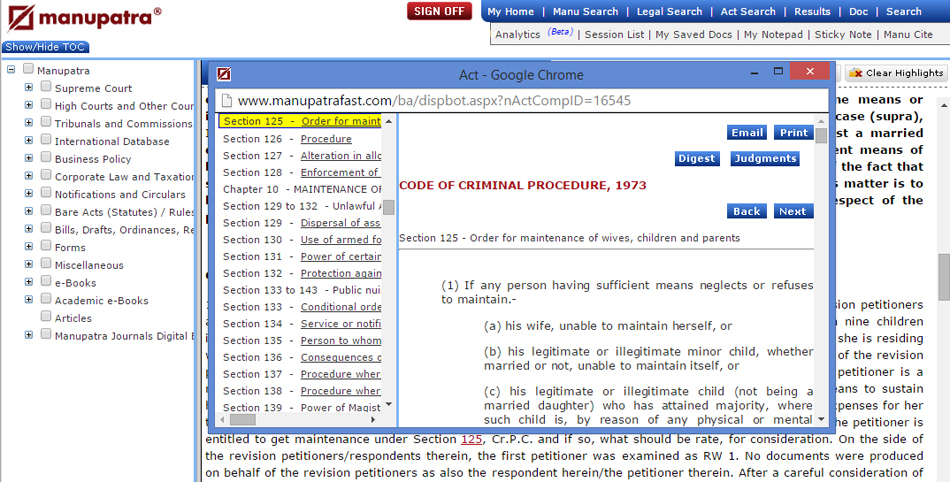Open Section 135 Person to whom link

click(x=340, y=340)
